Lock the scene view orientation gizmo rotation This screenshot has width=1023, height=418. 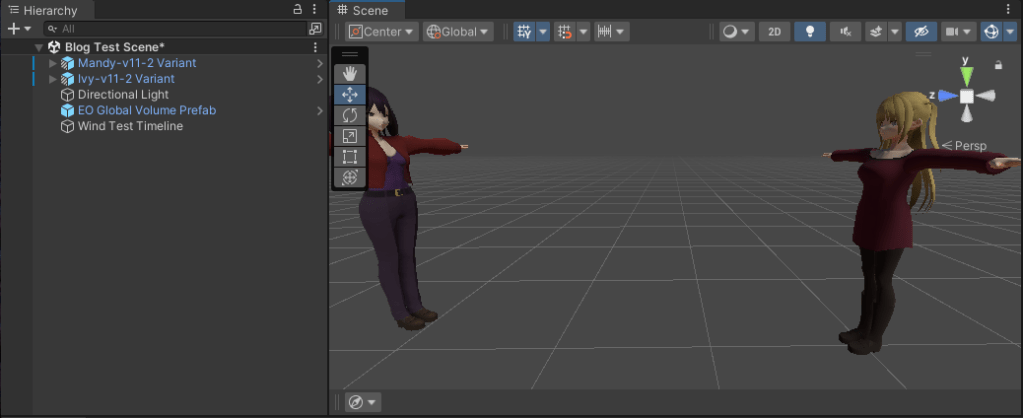click(998, 65)
